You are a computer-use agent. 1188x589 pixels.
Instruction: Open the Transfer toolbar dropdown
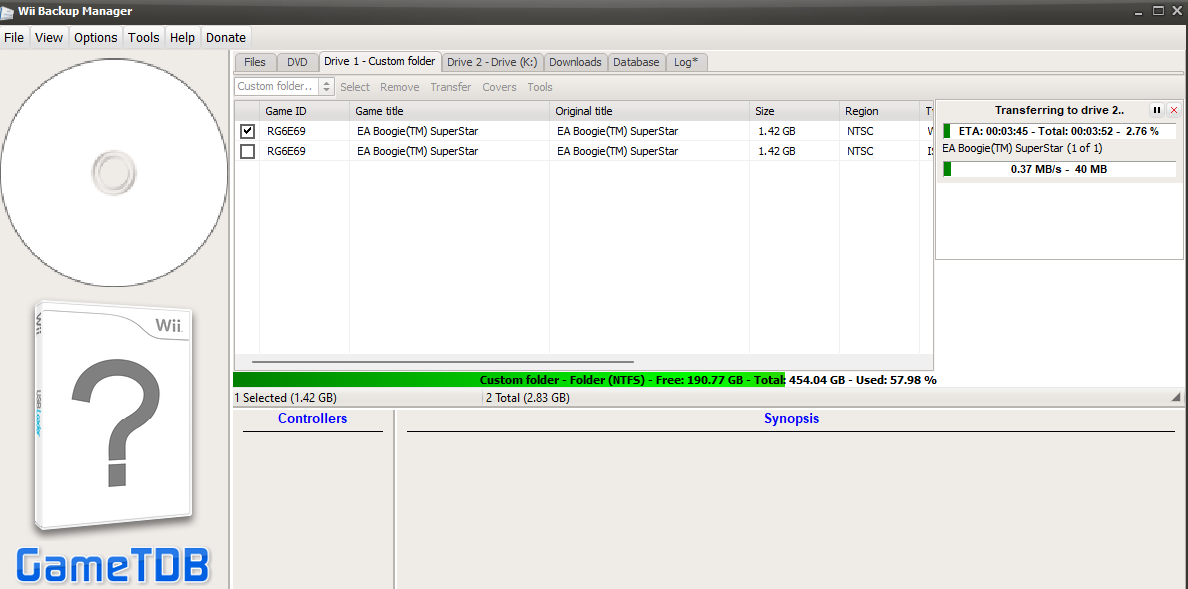tap(450, 87)
